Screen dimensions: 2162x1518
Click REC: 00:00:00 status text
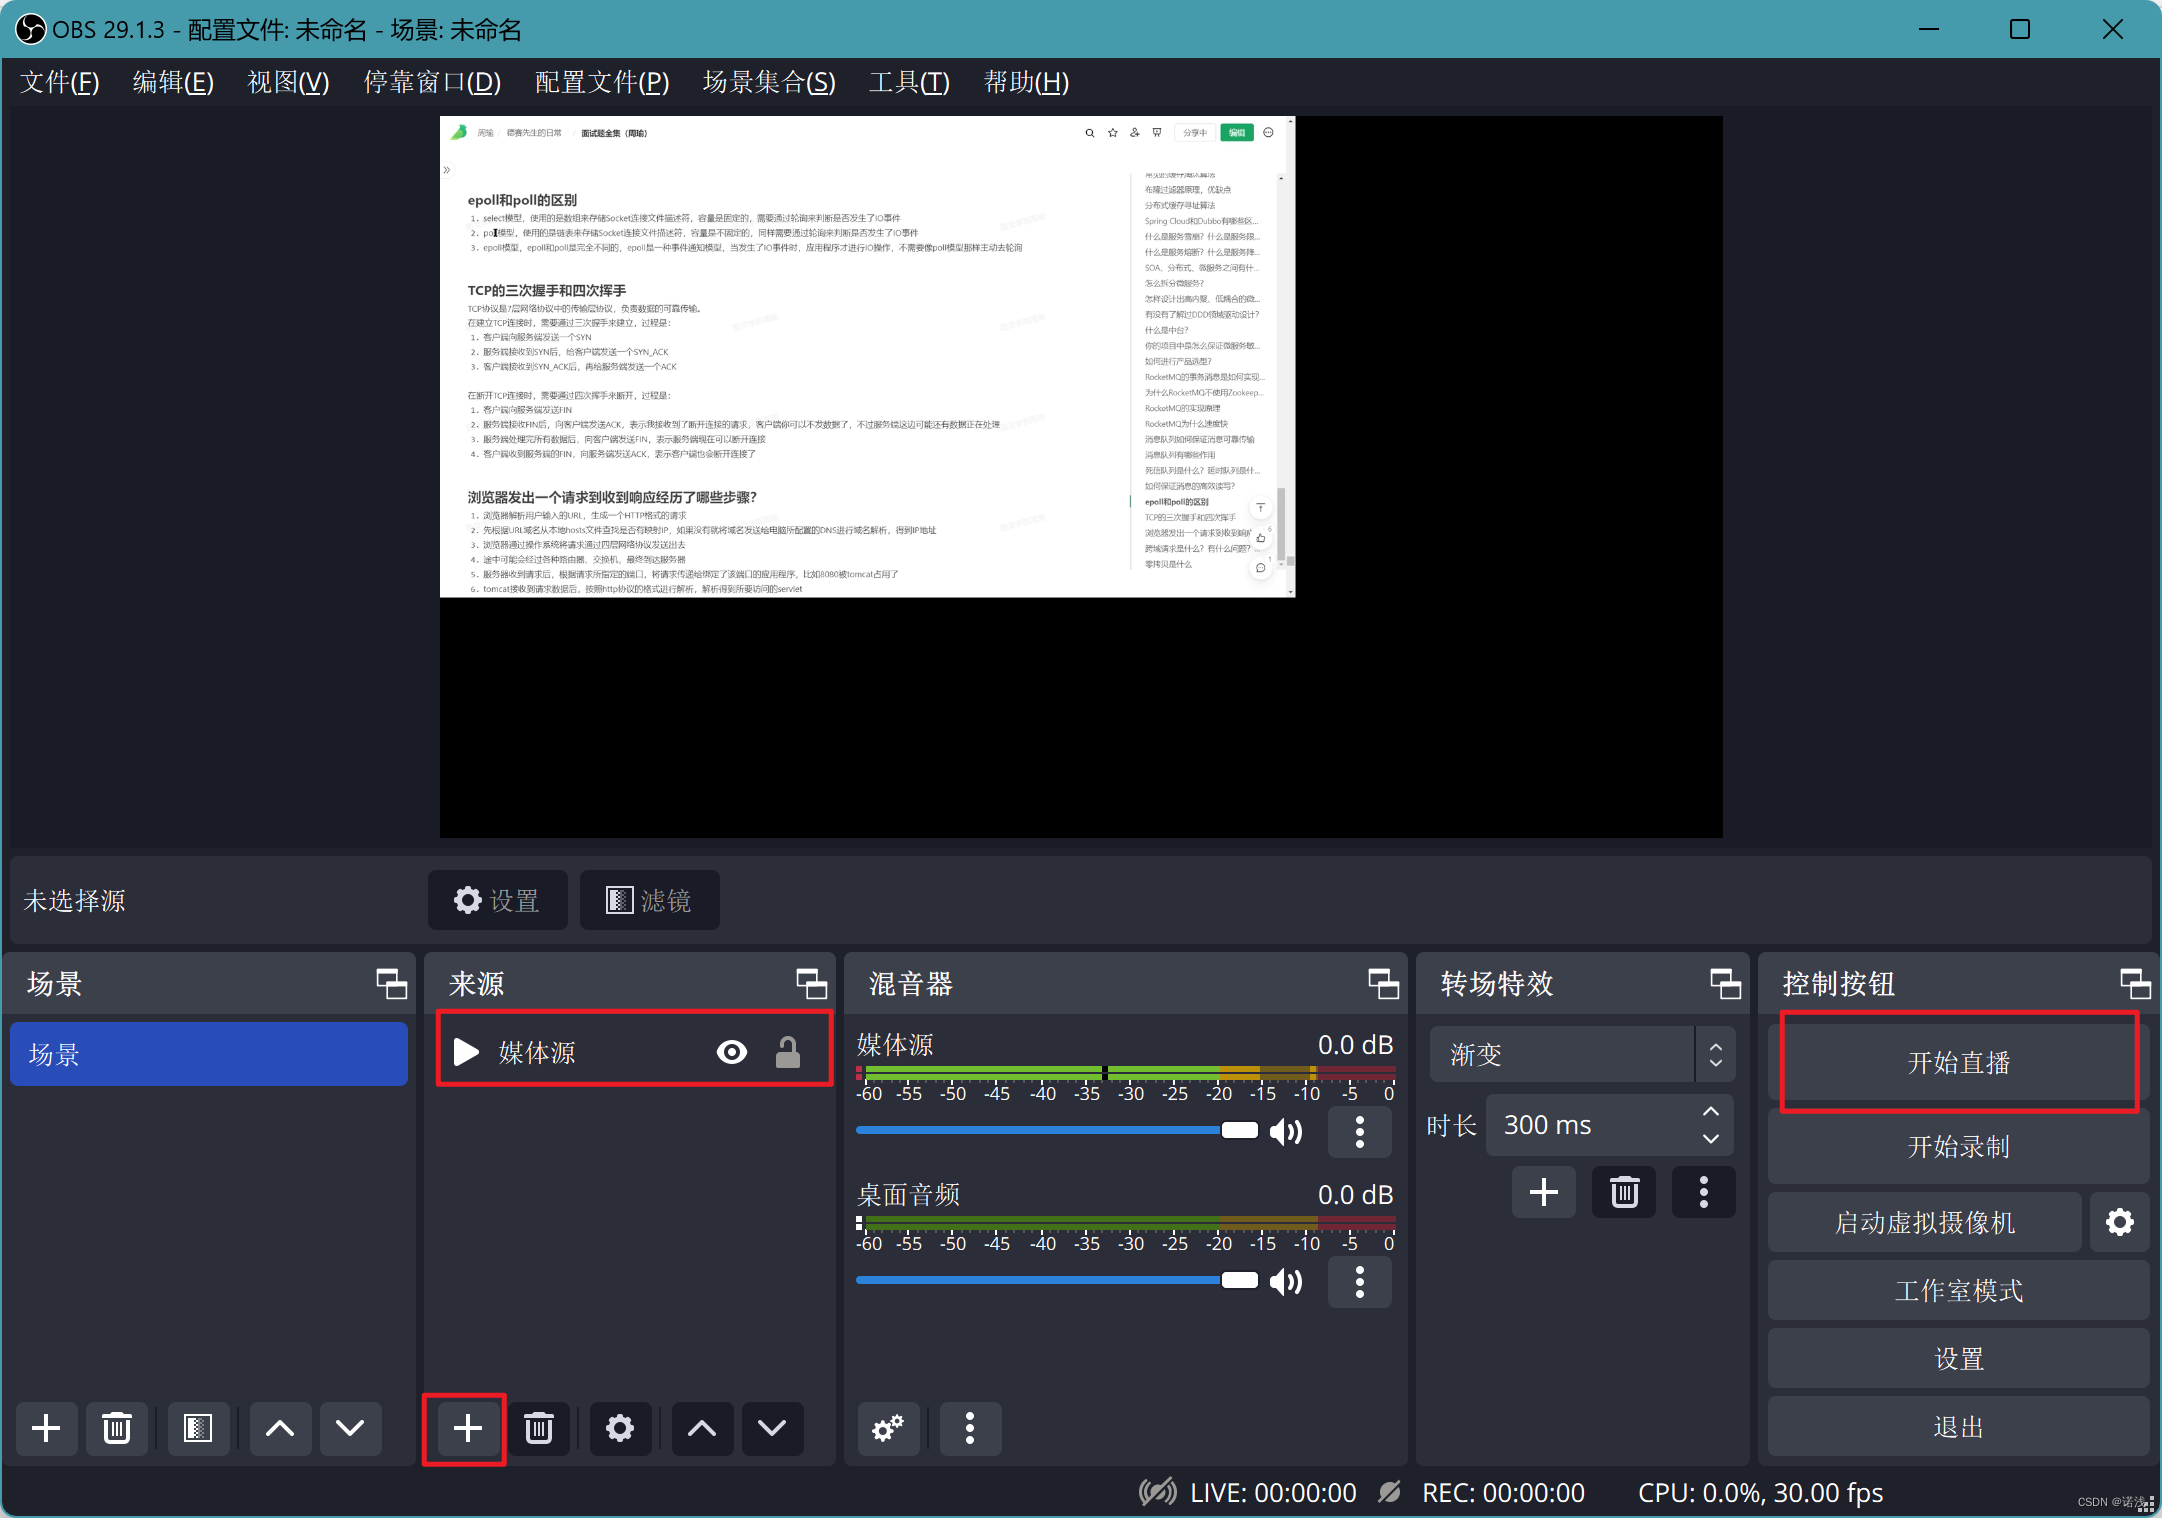tap(1503, 1492)
